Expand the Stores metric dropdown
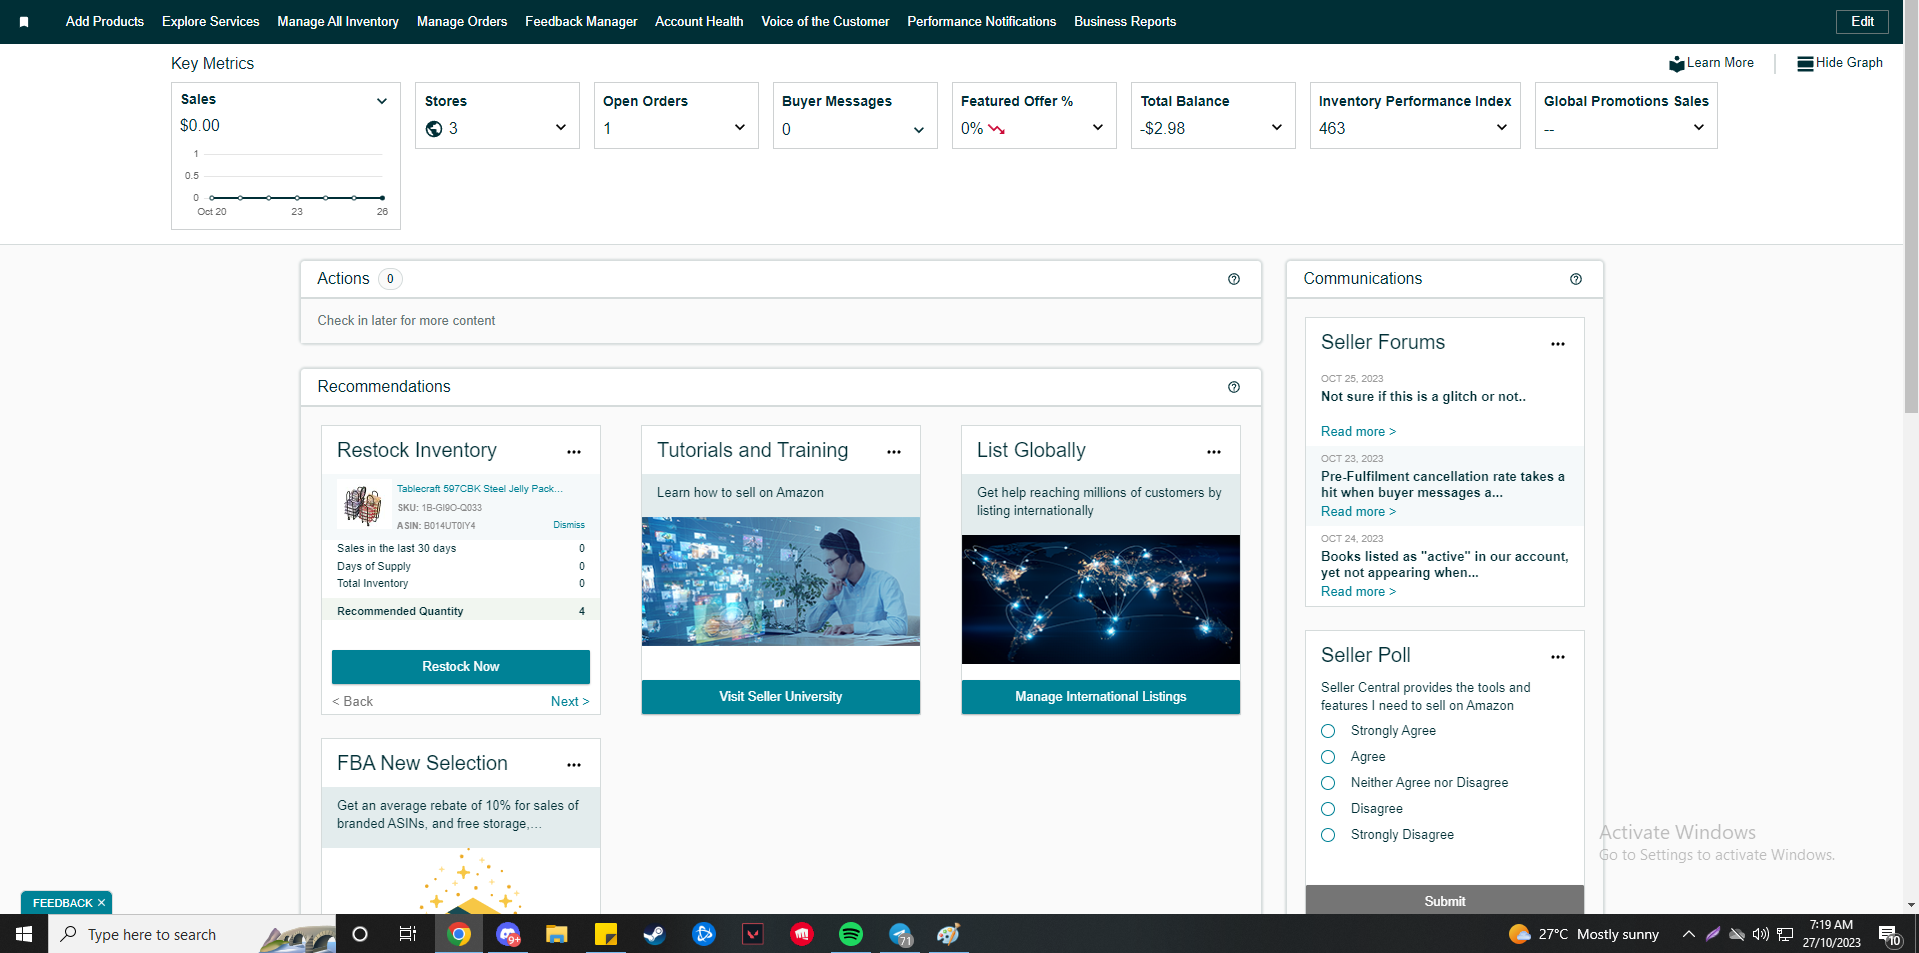The width and height of the screenshot is (1919, 953). pyautogui.click(x=561, y=127)
